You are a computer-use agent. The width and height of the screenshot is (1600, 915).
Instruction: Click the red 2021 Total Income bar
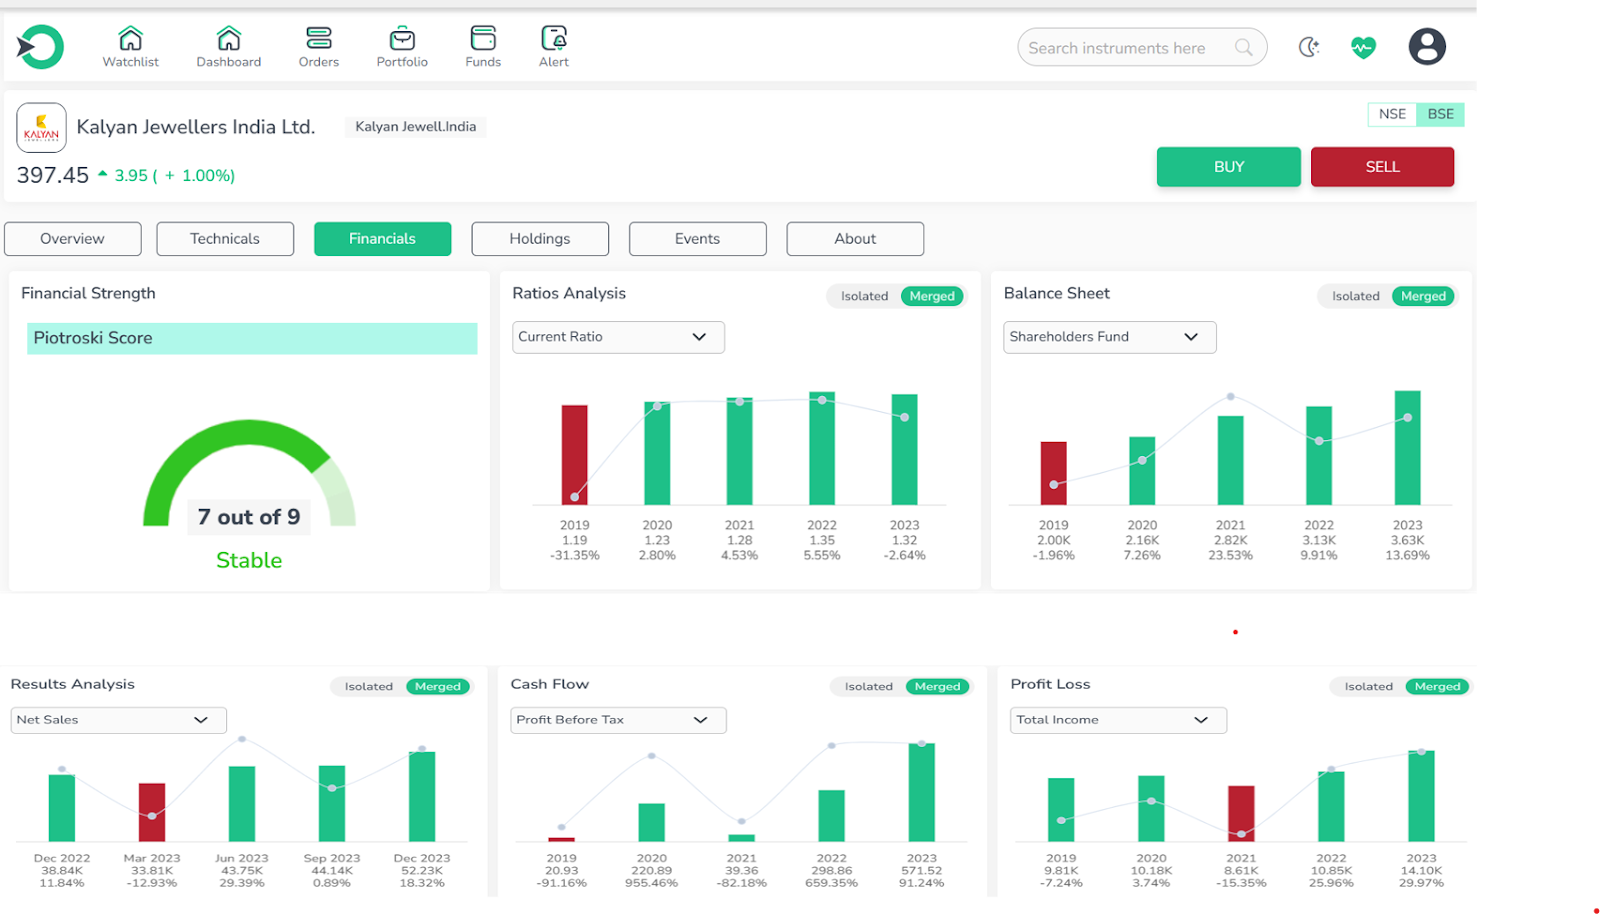point(1241,813)
